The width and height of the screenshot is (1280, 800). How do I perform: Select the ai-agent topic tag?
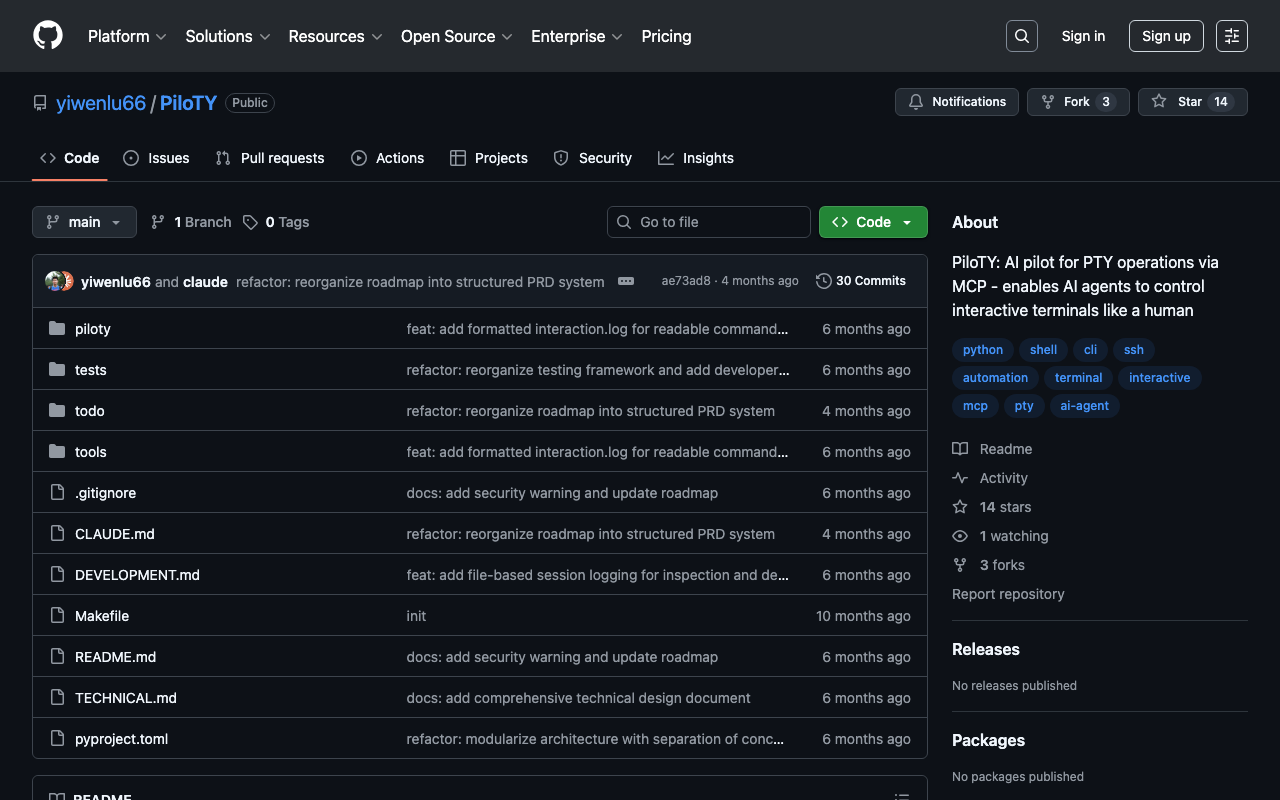[x=1084, y=406]
